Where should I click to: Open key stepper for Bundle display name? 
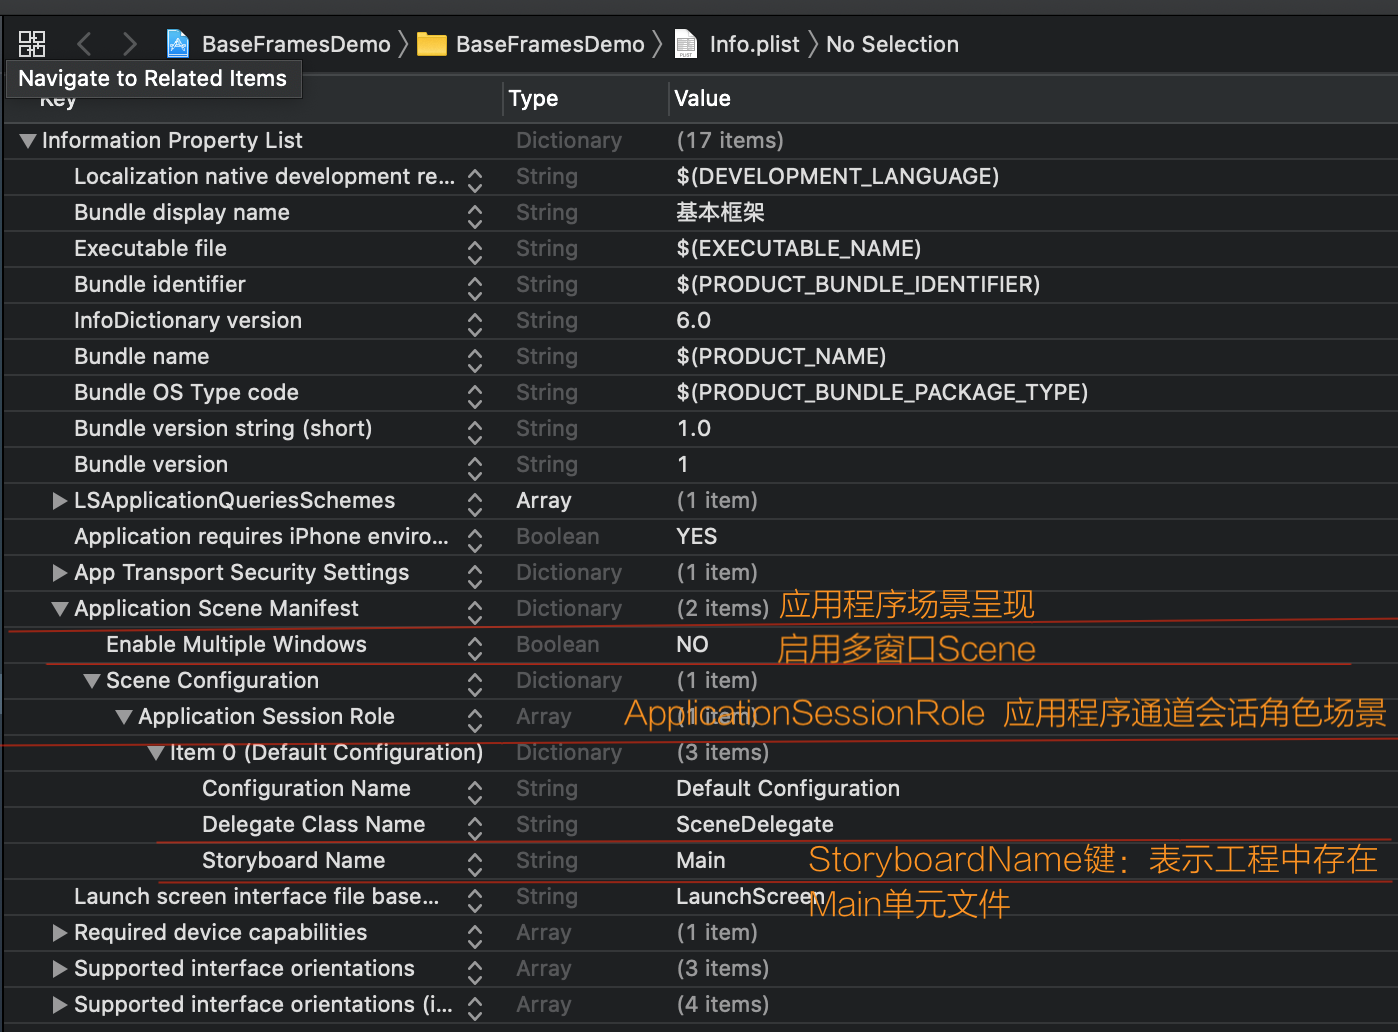point(475,216)
